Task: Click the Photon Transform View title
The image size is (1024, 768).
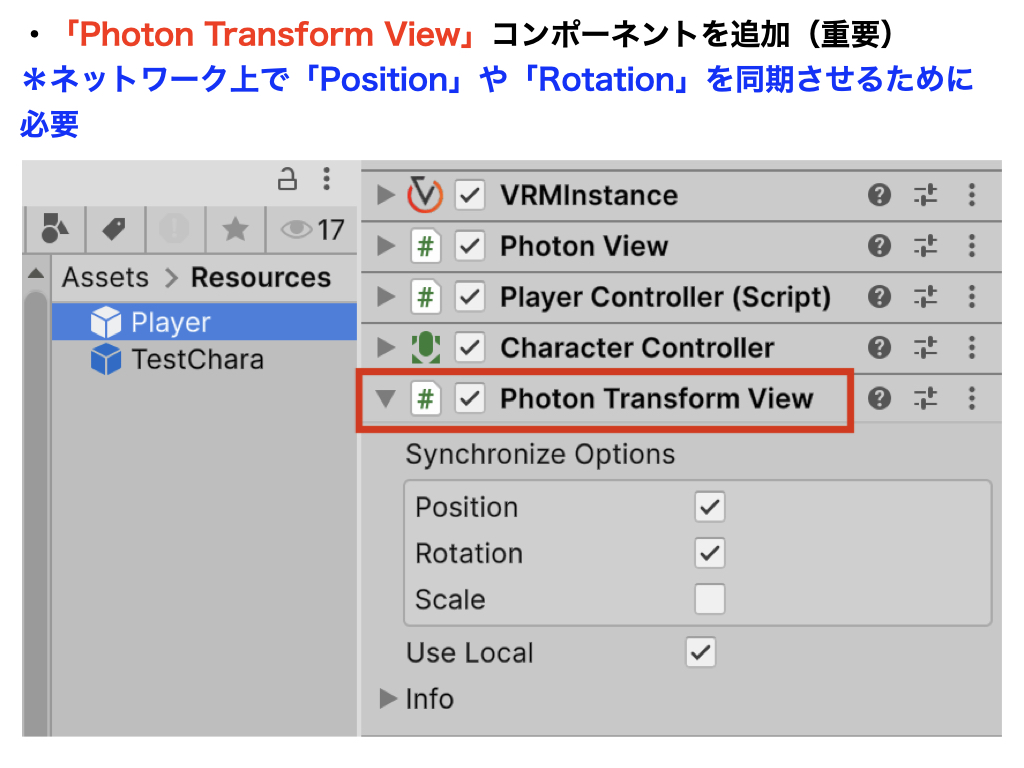Action: pyautogui.click(x=656, y=398)
